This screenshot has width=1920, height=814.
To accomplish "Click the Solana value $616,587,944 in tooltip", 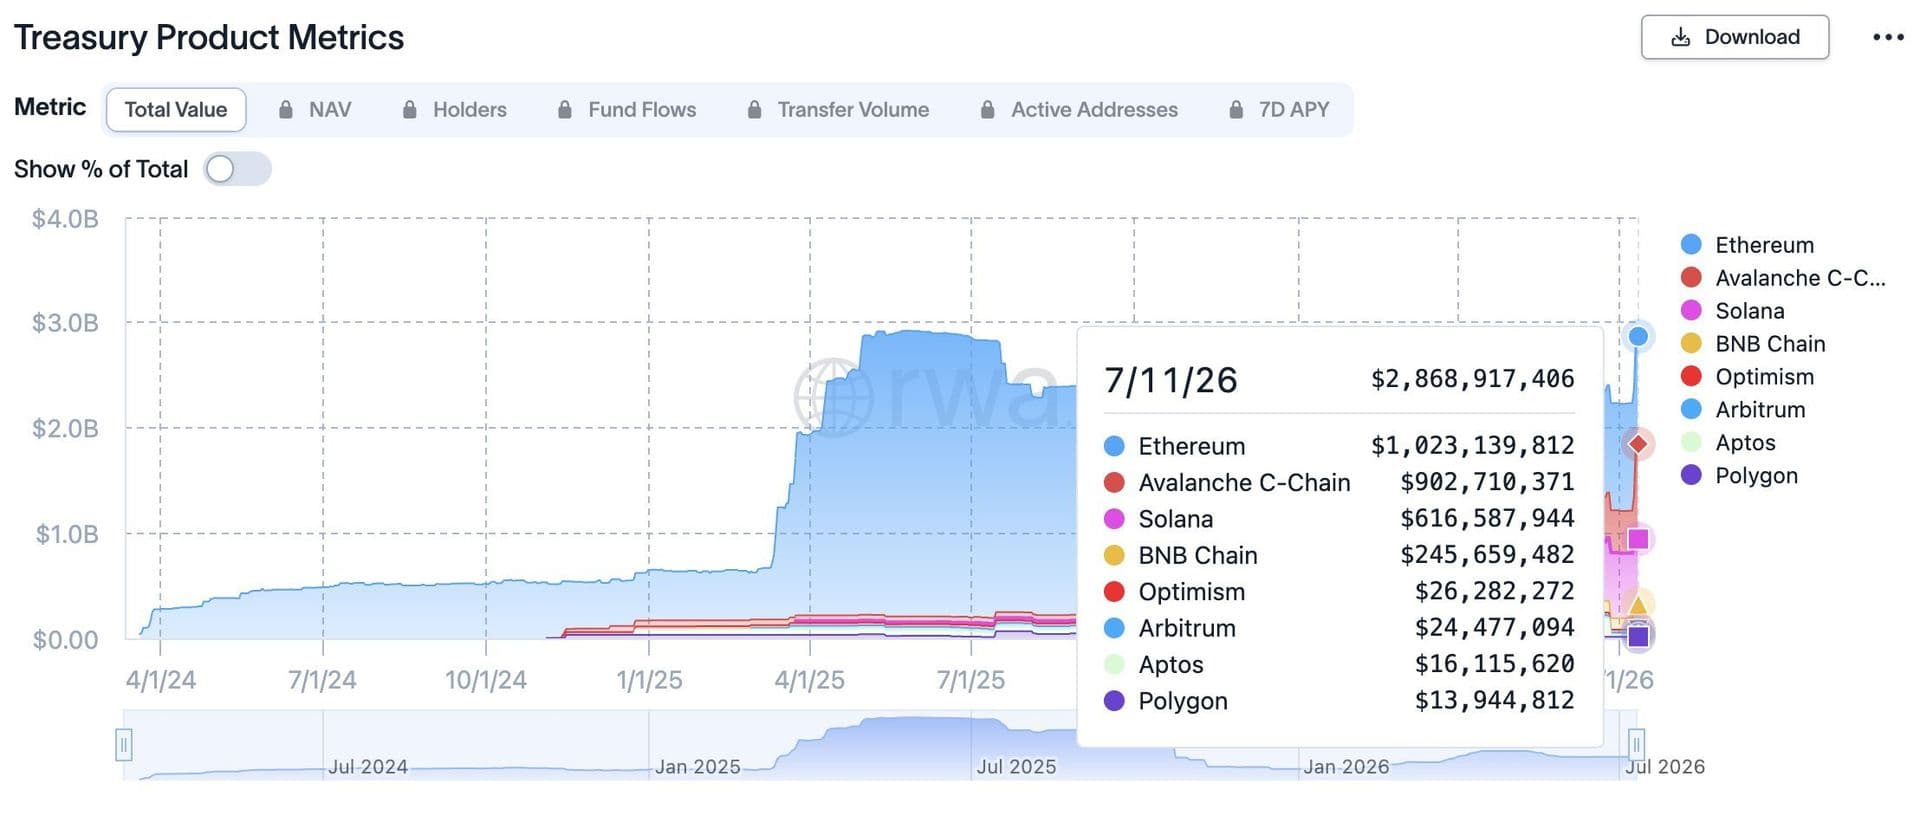I will click(1487, 518).
